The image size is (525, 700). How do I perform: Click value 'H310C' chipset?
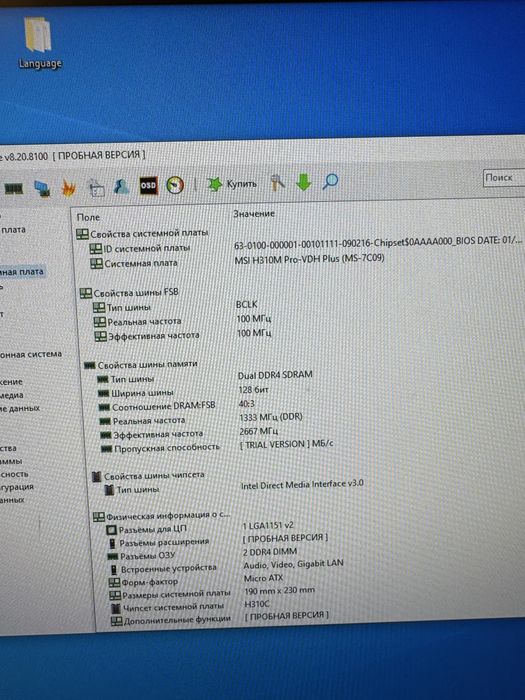click(x=257, y=604)
